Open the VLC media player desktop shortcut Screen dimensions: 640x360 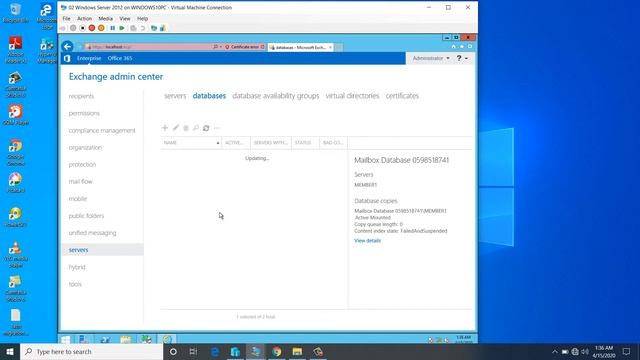(16, 255)
